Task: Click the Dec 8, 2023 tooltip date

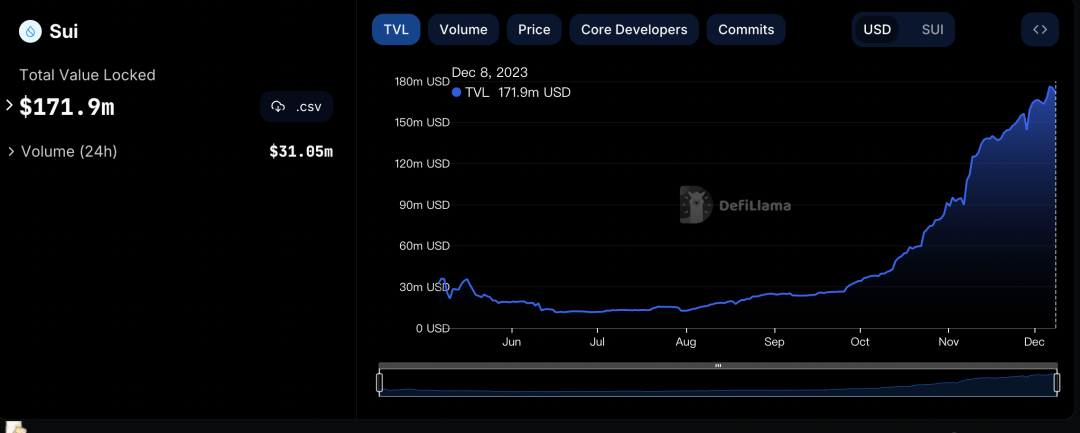Action: click(490, 72)
